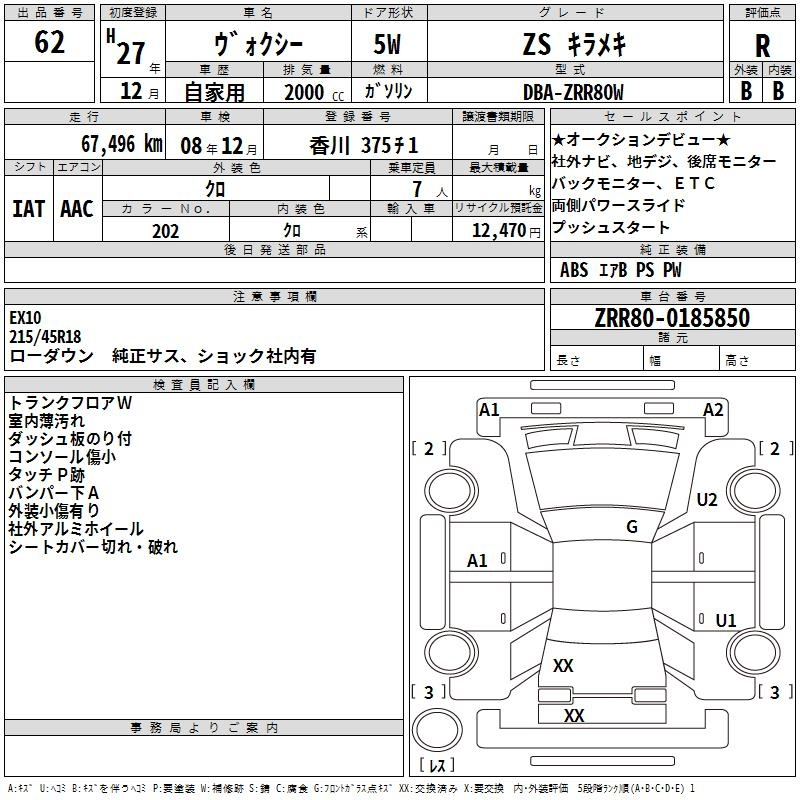Click the U1 dent mark on the diagram
This screenshot has height=800, width=800.
click(726, 620)
